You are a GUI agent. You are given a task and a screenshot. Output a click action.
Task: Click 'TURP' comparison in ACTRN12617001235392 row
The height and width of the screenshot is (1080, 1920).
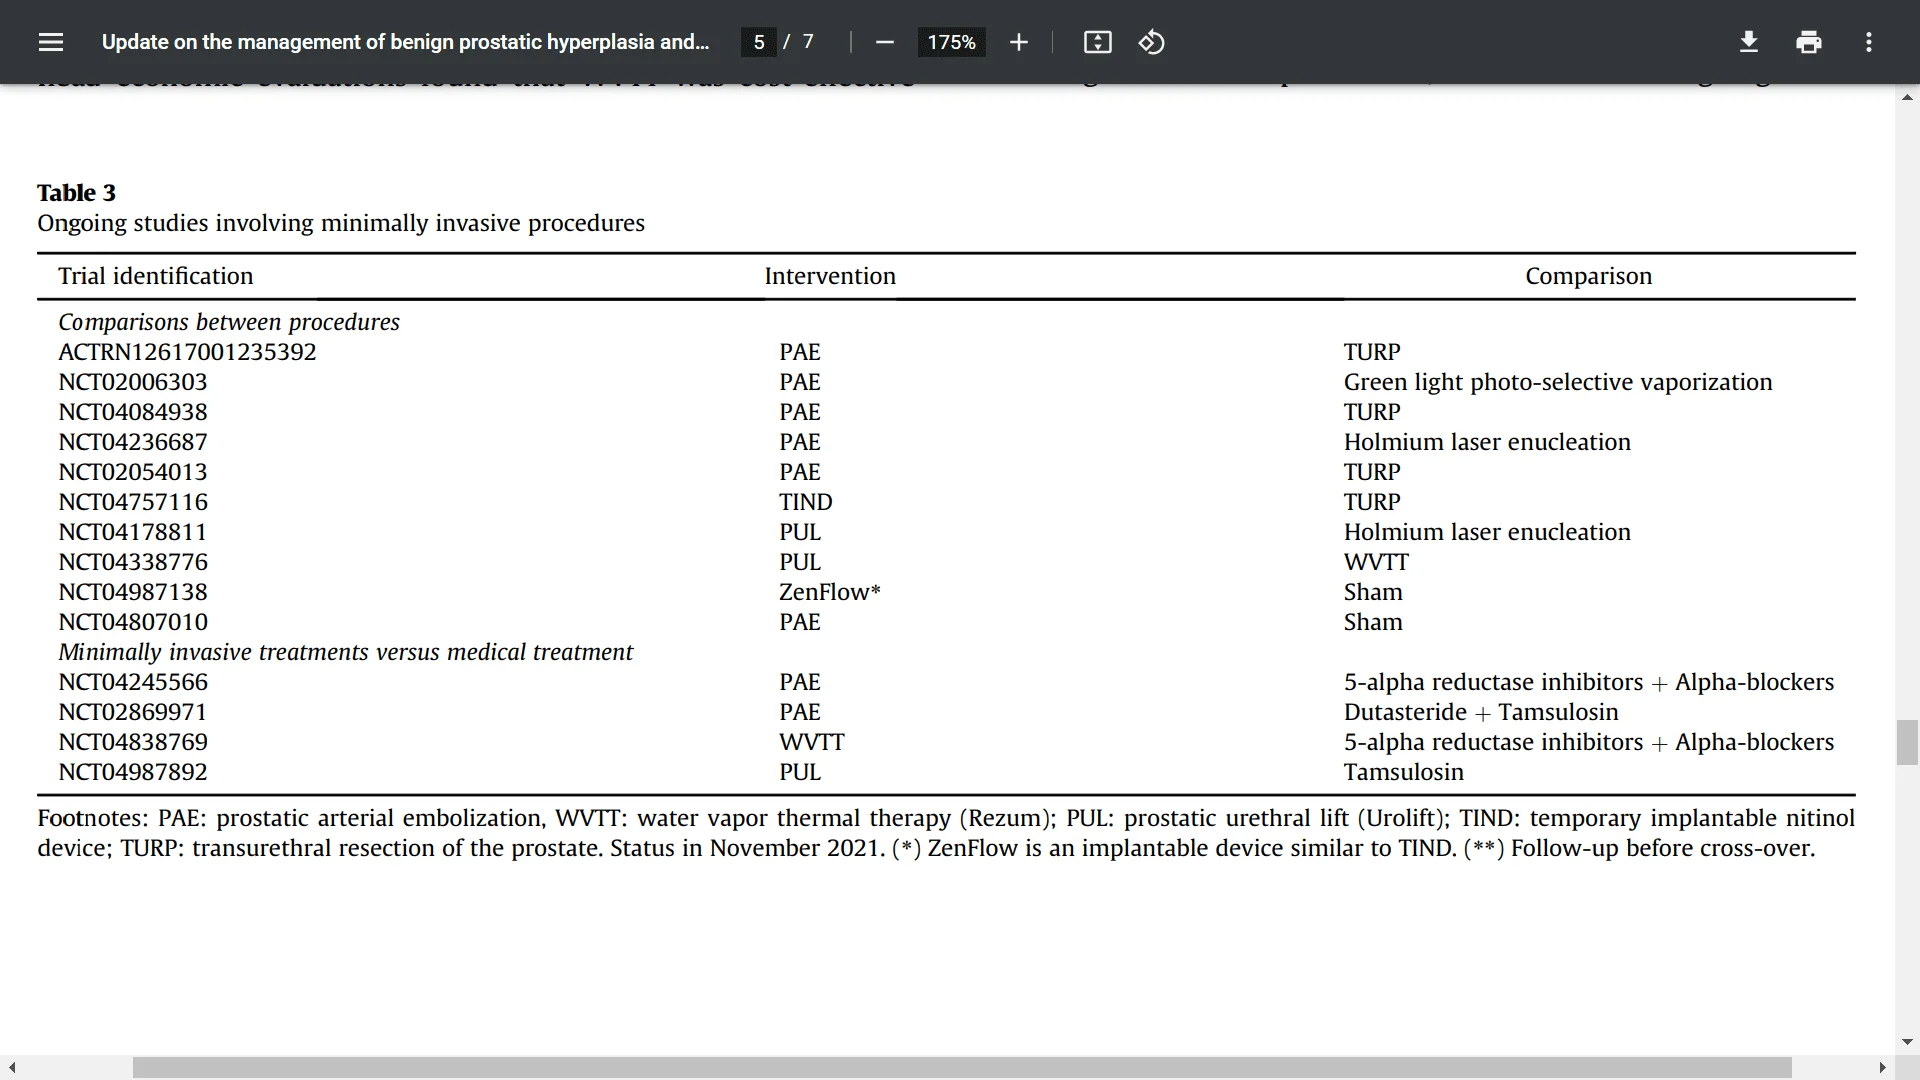pyautogui.click(x=1372, y=352)
